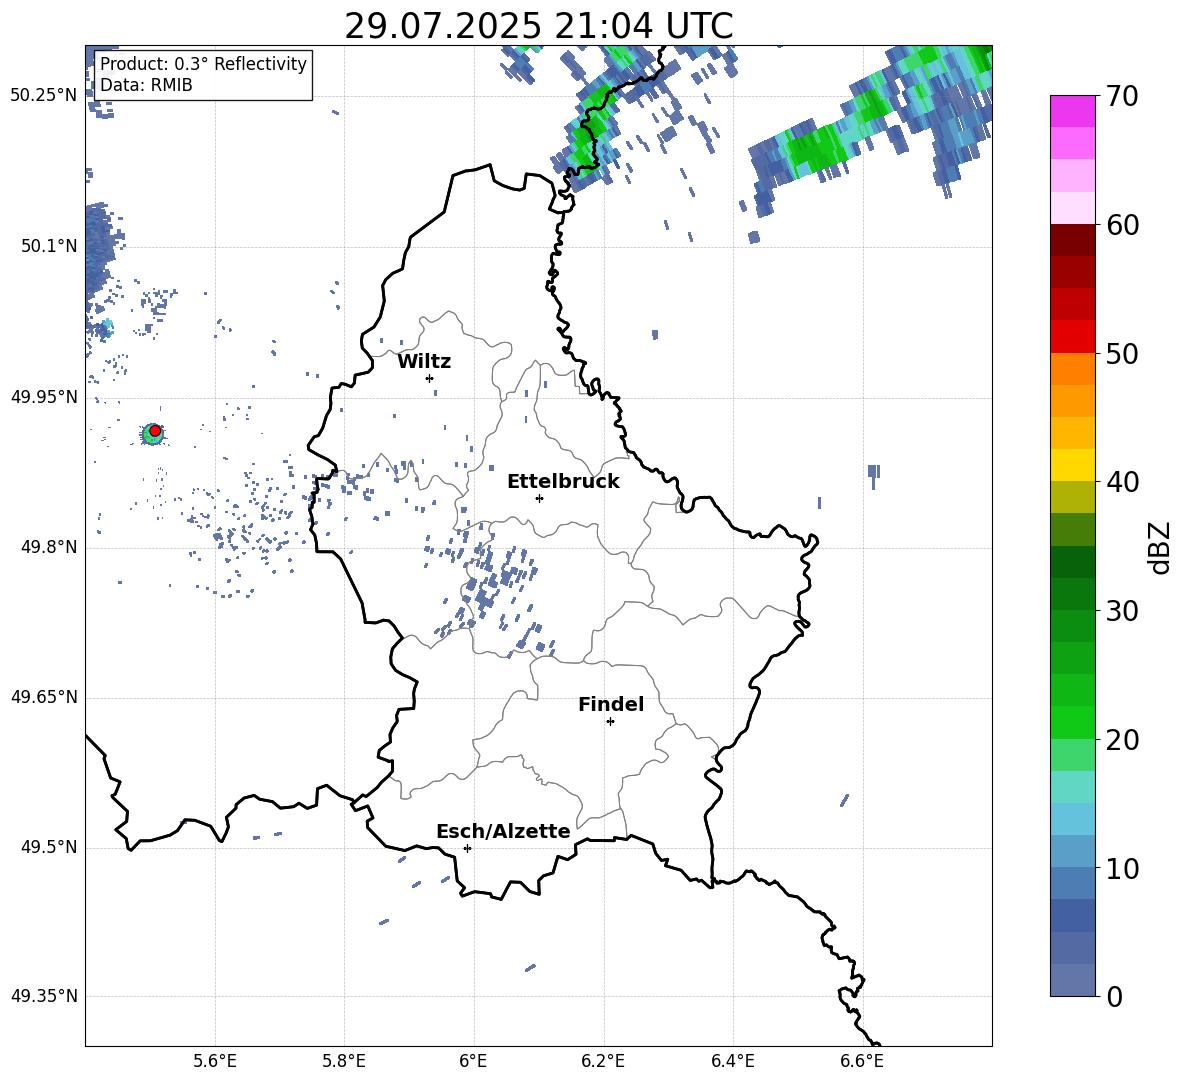Viewport: 1184px width, 1081px height.
Task: Click the 49.5°N latitude label
Action: pyautogui.click(x=49, y=847)
